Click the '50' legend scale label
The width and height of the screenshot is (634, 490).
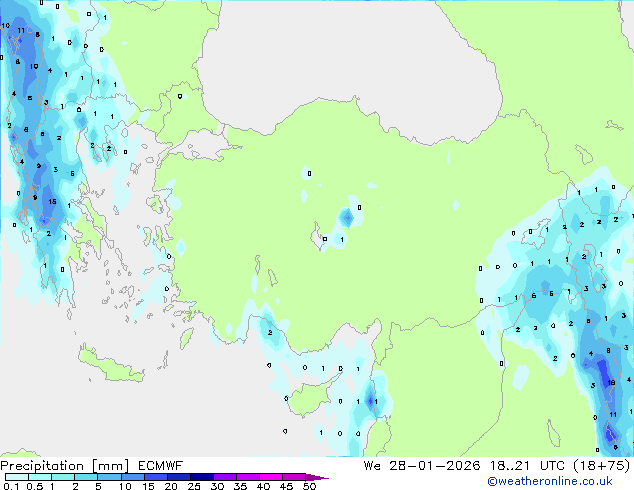coord(310,486)
